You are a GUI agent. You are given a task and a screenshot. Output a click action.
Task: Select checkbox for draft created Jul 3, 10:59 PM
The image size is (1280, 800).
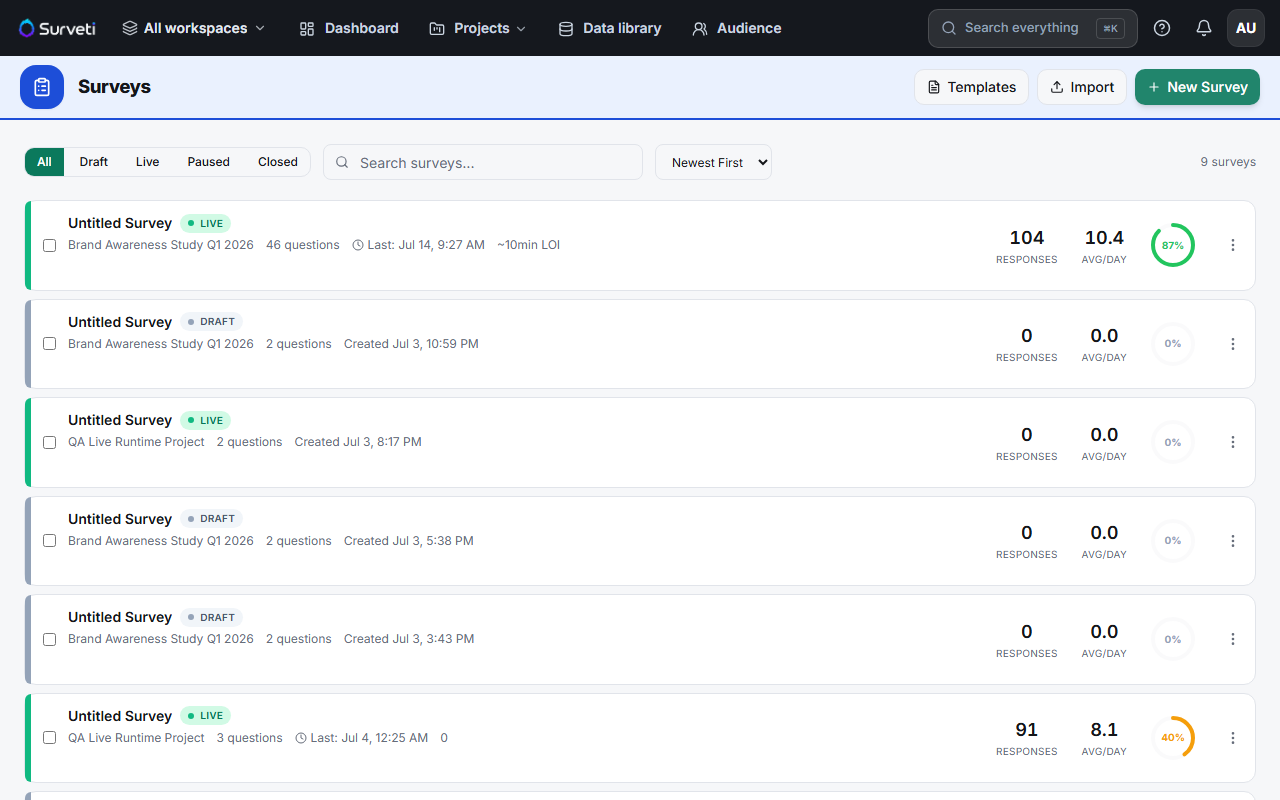click(49, 344)
